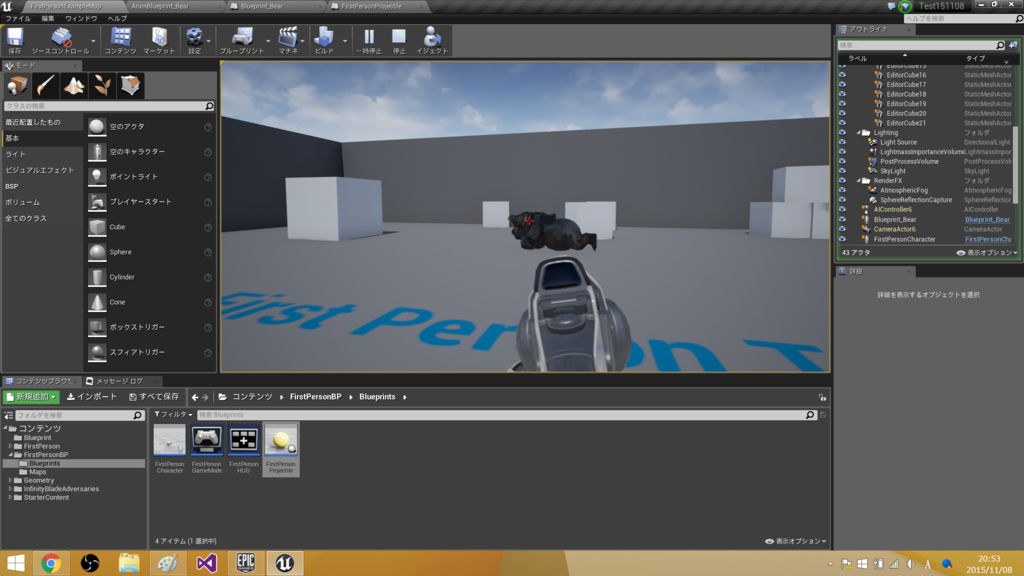Open Matinee (マチネ) toolbar icon

(x=288, y=40)
